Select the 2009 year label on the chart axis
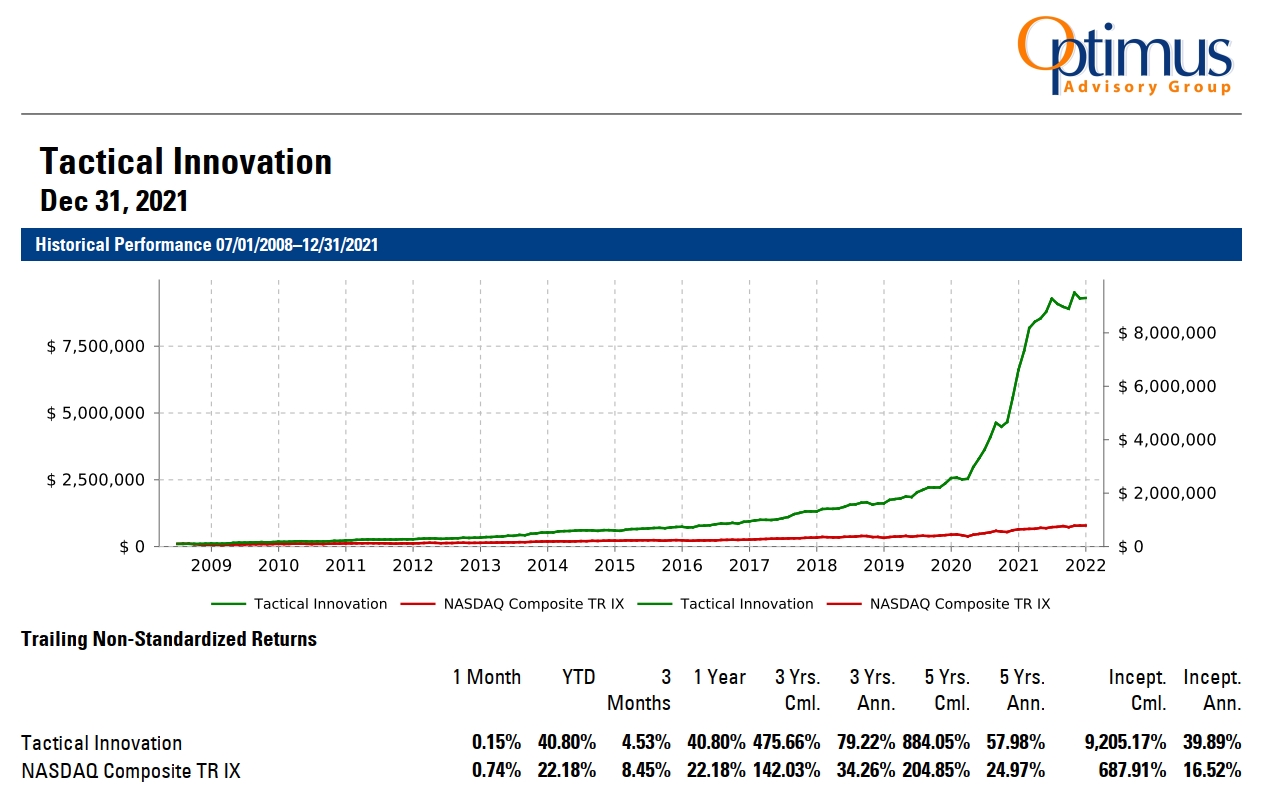 coord(211,566)
